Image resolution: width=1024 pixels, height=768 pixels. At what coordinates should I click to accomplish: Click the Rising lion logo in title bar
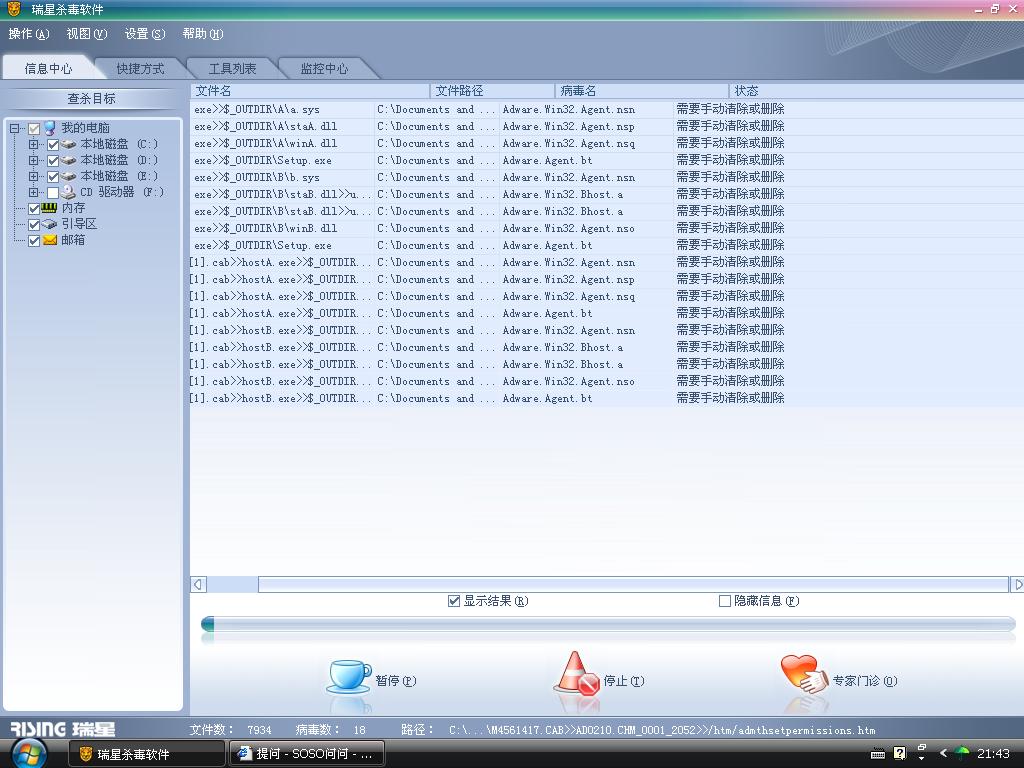(x=14, y=9)
